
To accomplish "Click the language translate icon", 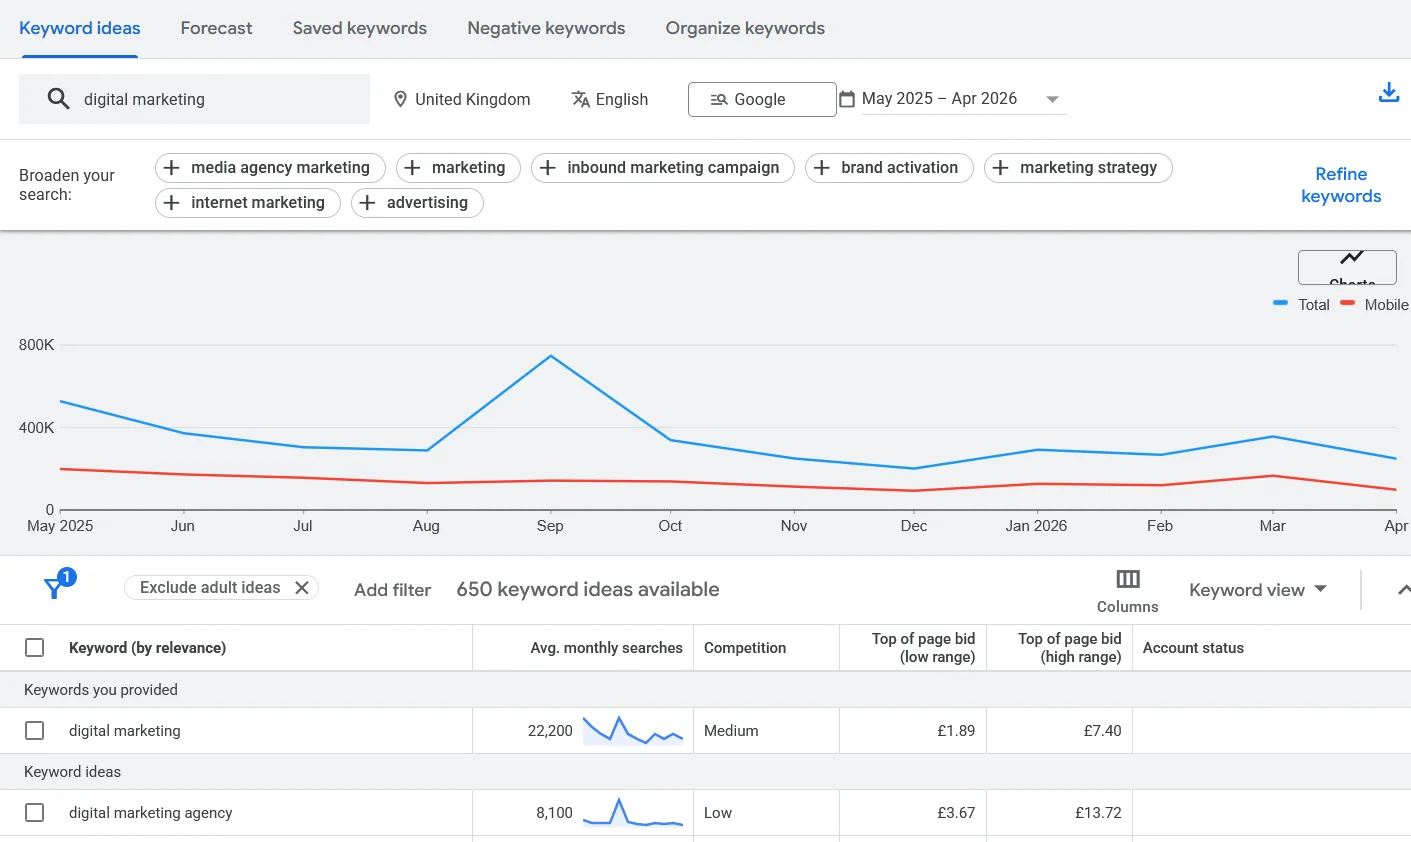I will click(x=580, y=99).
